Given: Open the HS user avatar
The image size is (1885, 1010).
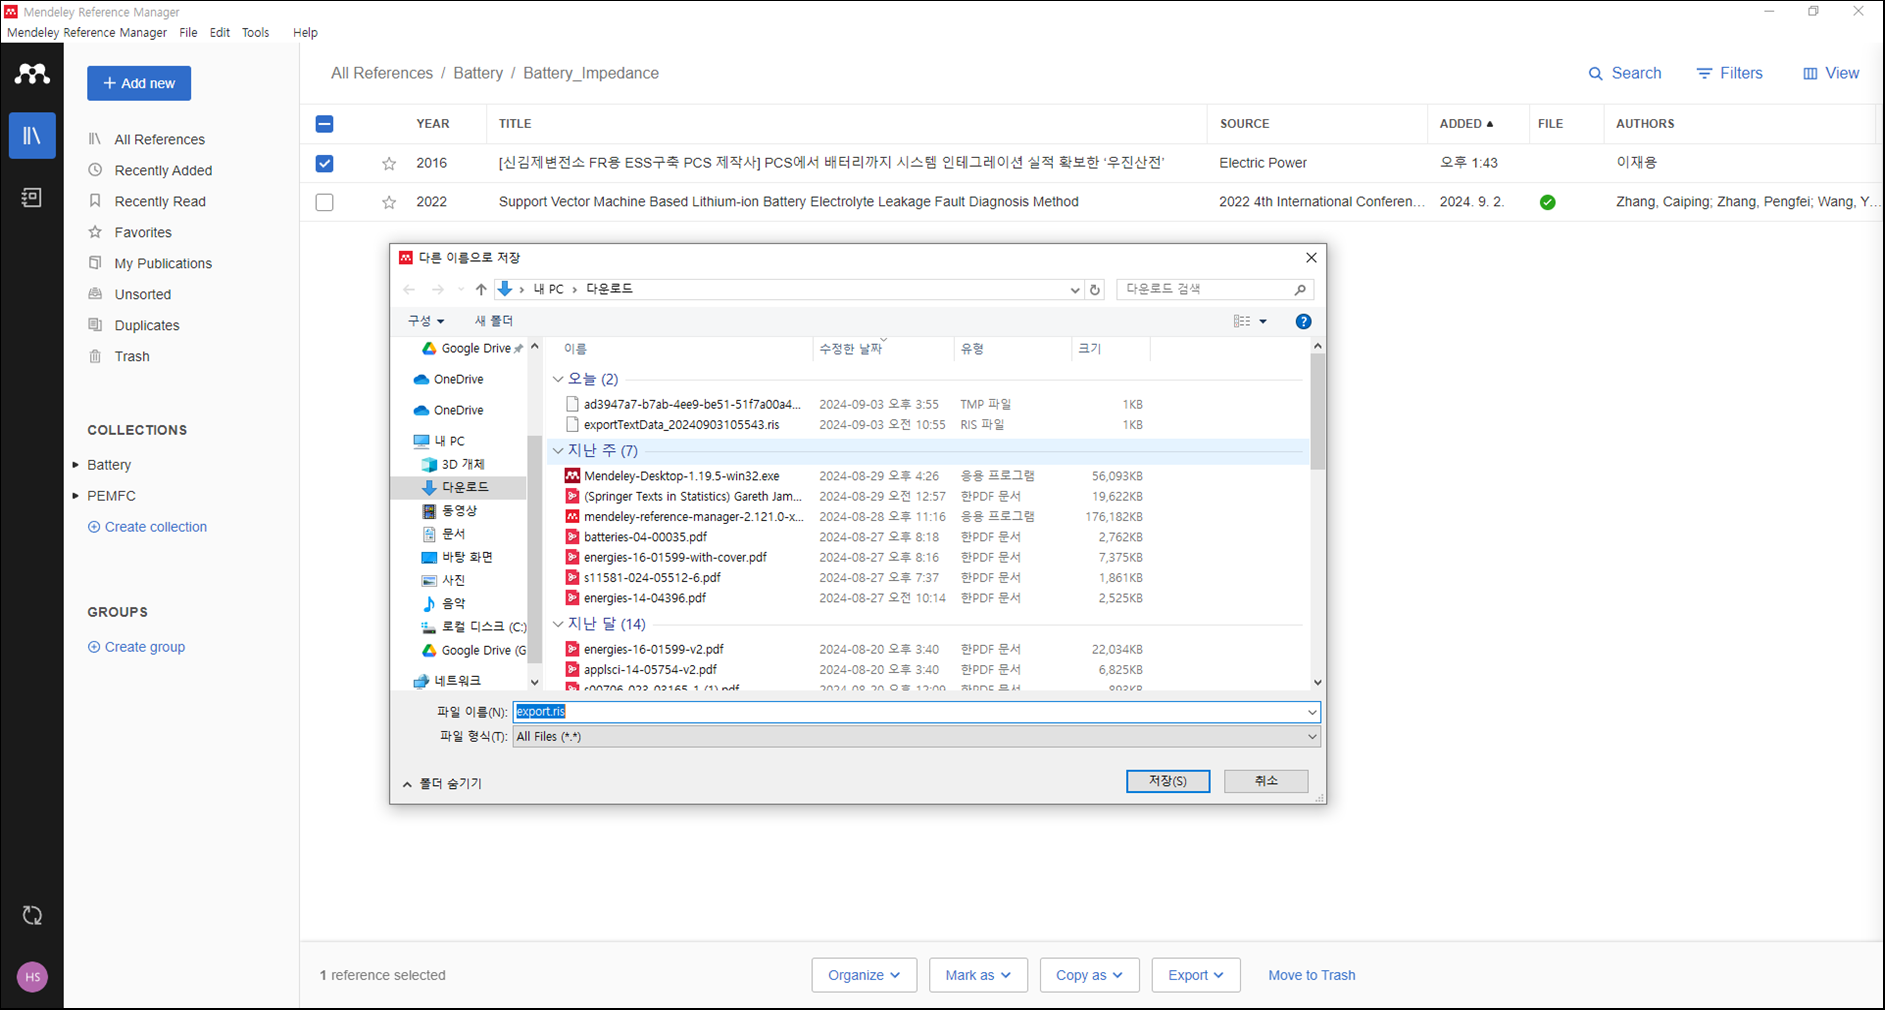Looking at the screenshot, I should coord(32,977).
